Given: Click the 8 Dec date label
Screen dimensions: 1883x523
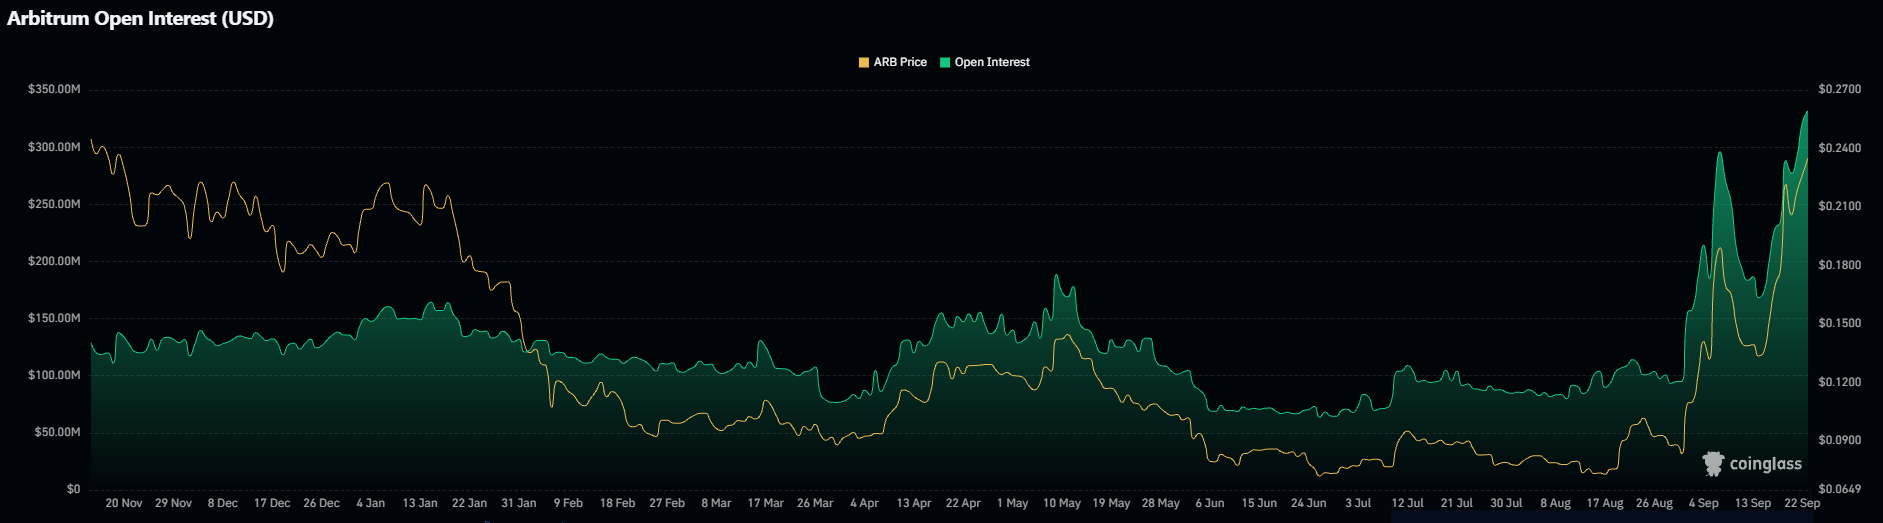Looking at the screenshot, I should click(223, 503).
